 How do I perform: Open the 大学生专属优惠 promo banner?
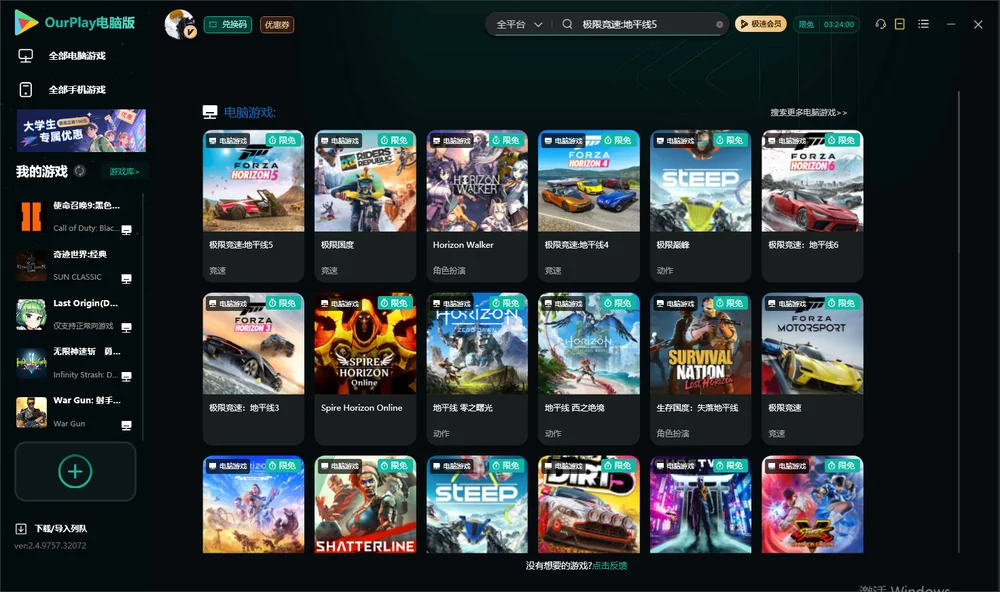[x=81, y=131]
